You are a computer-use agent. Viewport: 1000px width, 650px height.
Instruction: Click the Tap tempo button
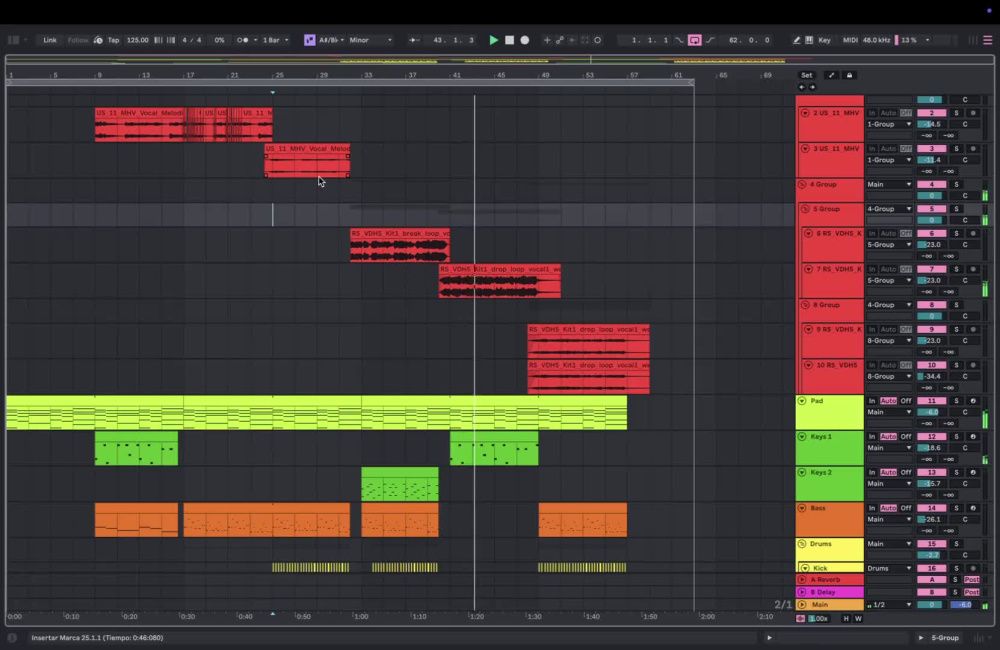(113, 40)
